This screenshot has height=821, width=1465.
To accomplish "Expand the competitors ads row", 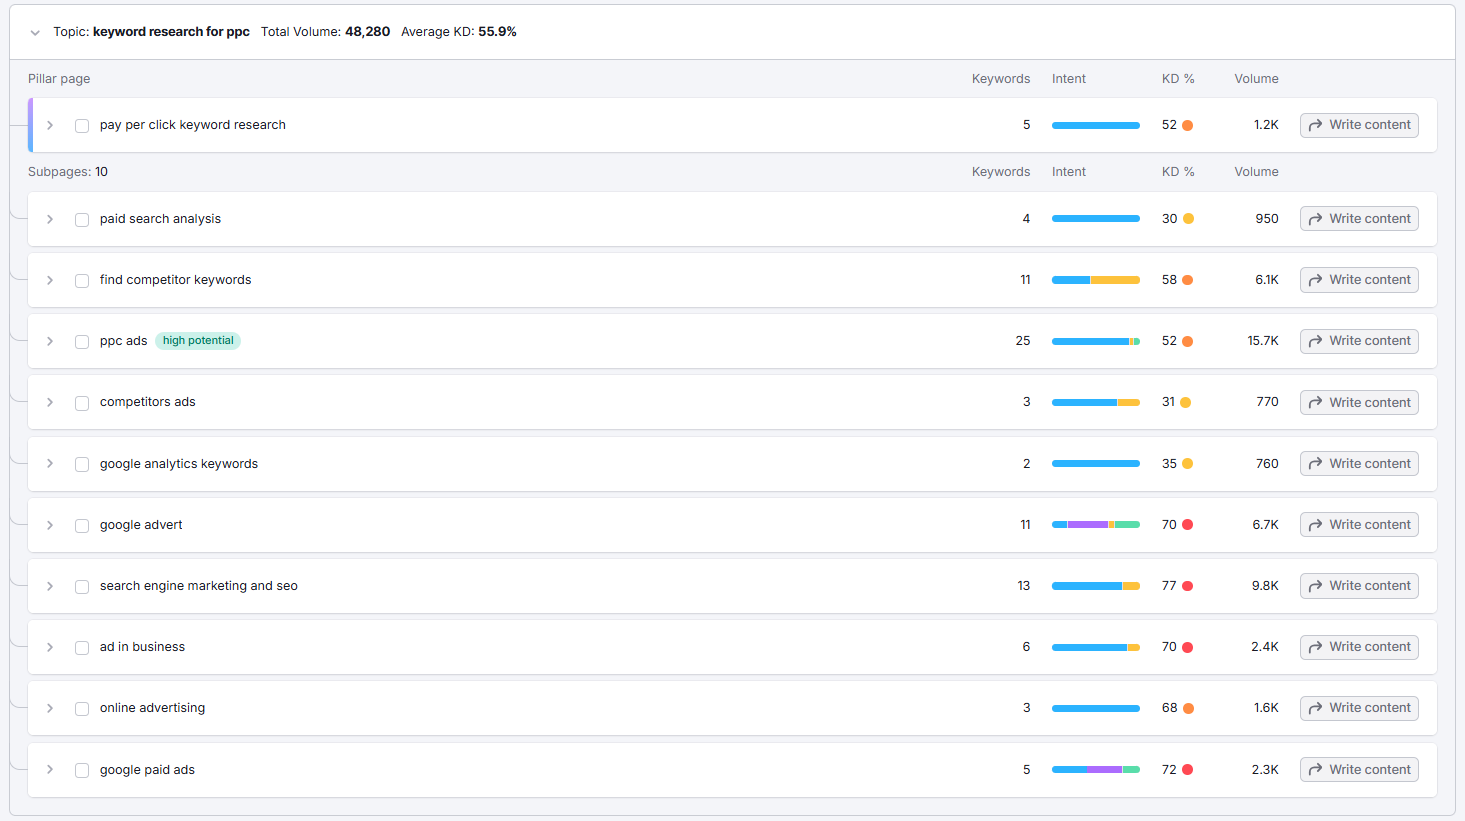I will pos(50,402).
